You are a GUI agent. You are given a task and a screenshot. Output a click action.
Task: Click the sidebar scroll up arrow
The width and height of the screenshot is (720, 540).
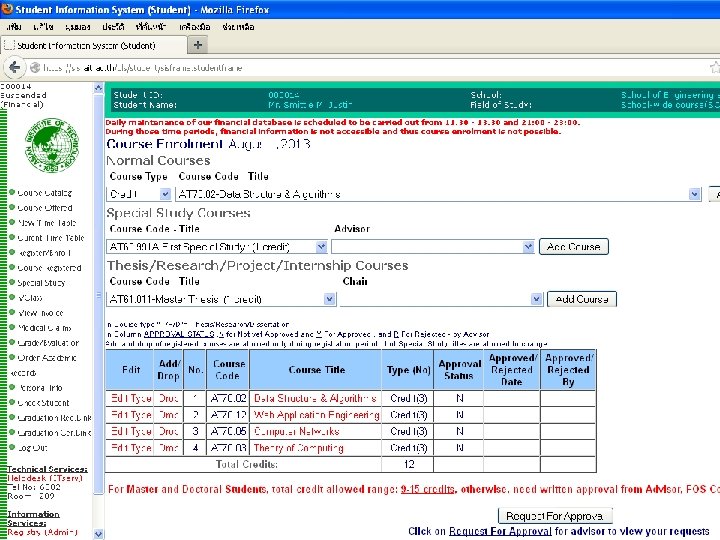coord(98,87)
